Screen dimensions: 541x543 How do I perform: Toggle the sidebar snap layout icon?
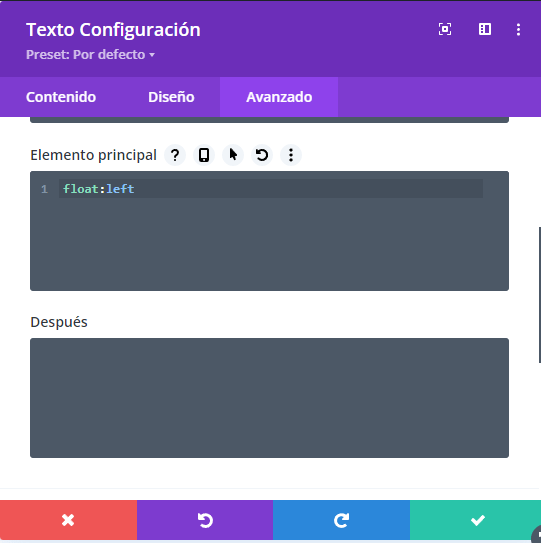[485, 29]
